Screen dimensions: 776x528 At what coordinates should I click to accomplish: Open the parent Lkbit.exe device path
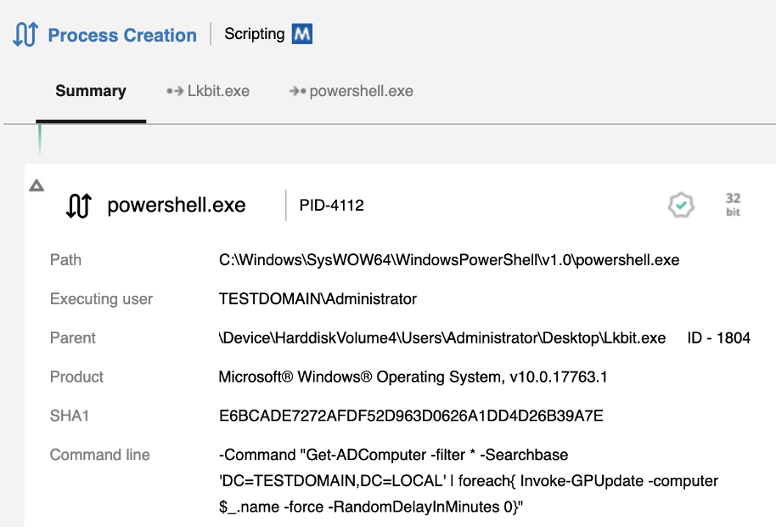(442, 338)
